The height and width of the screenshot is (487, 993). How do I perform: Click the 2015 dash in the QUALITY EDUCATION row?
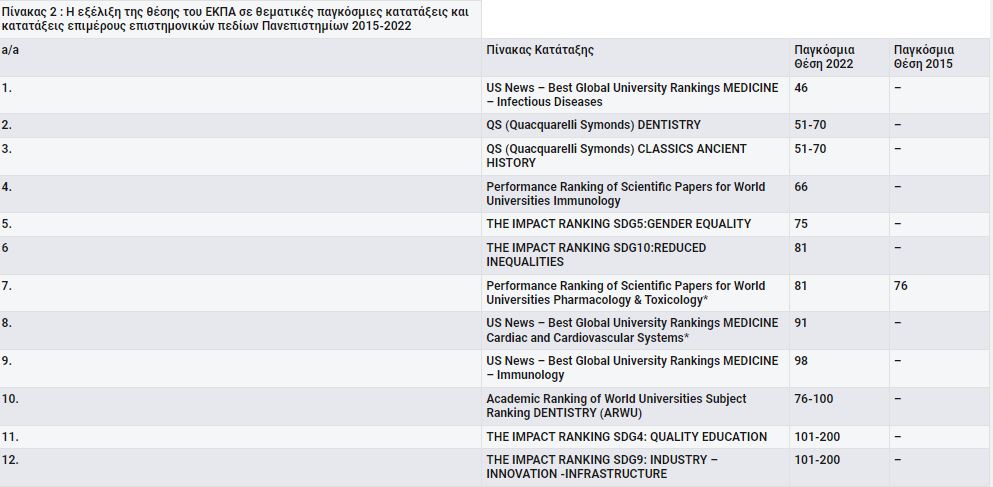[897, 436]
